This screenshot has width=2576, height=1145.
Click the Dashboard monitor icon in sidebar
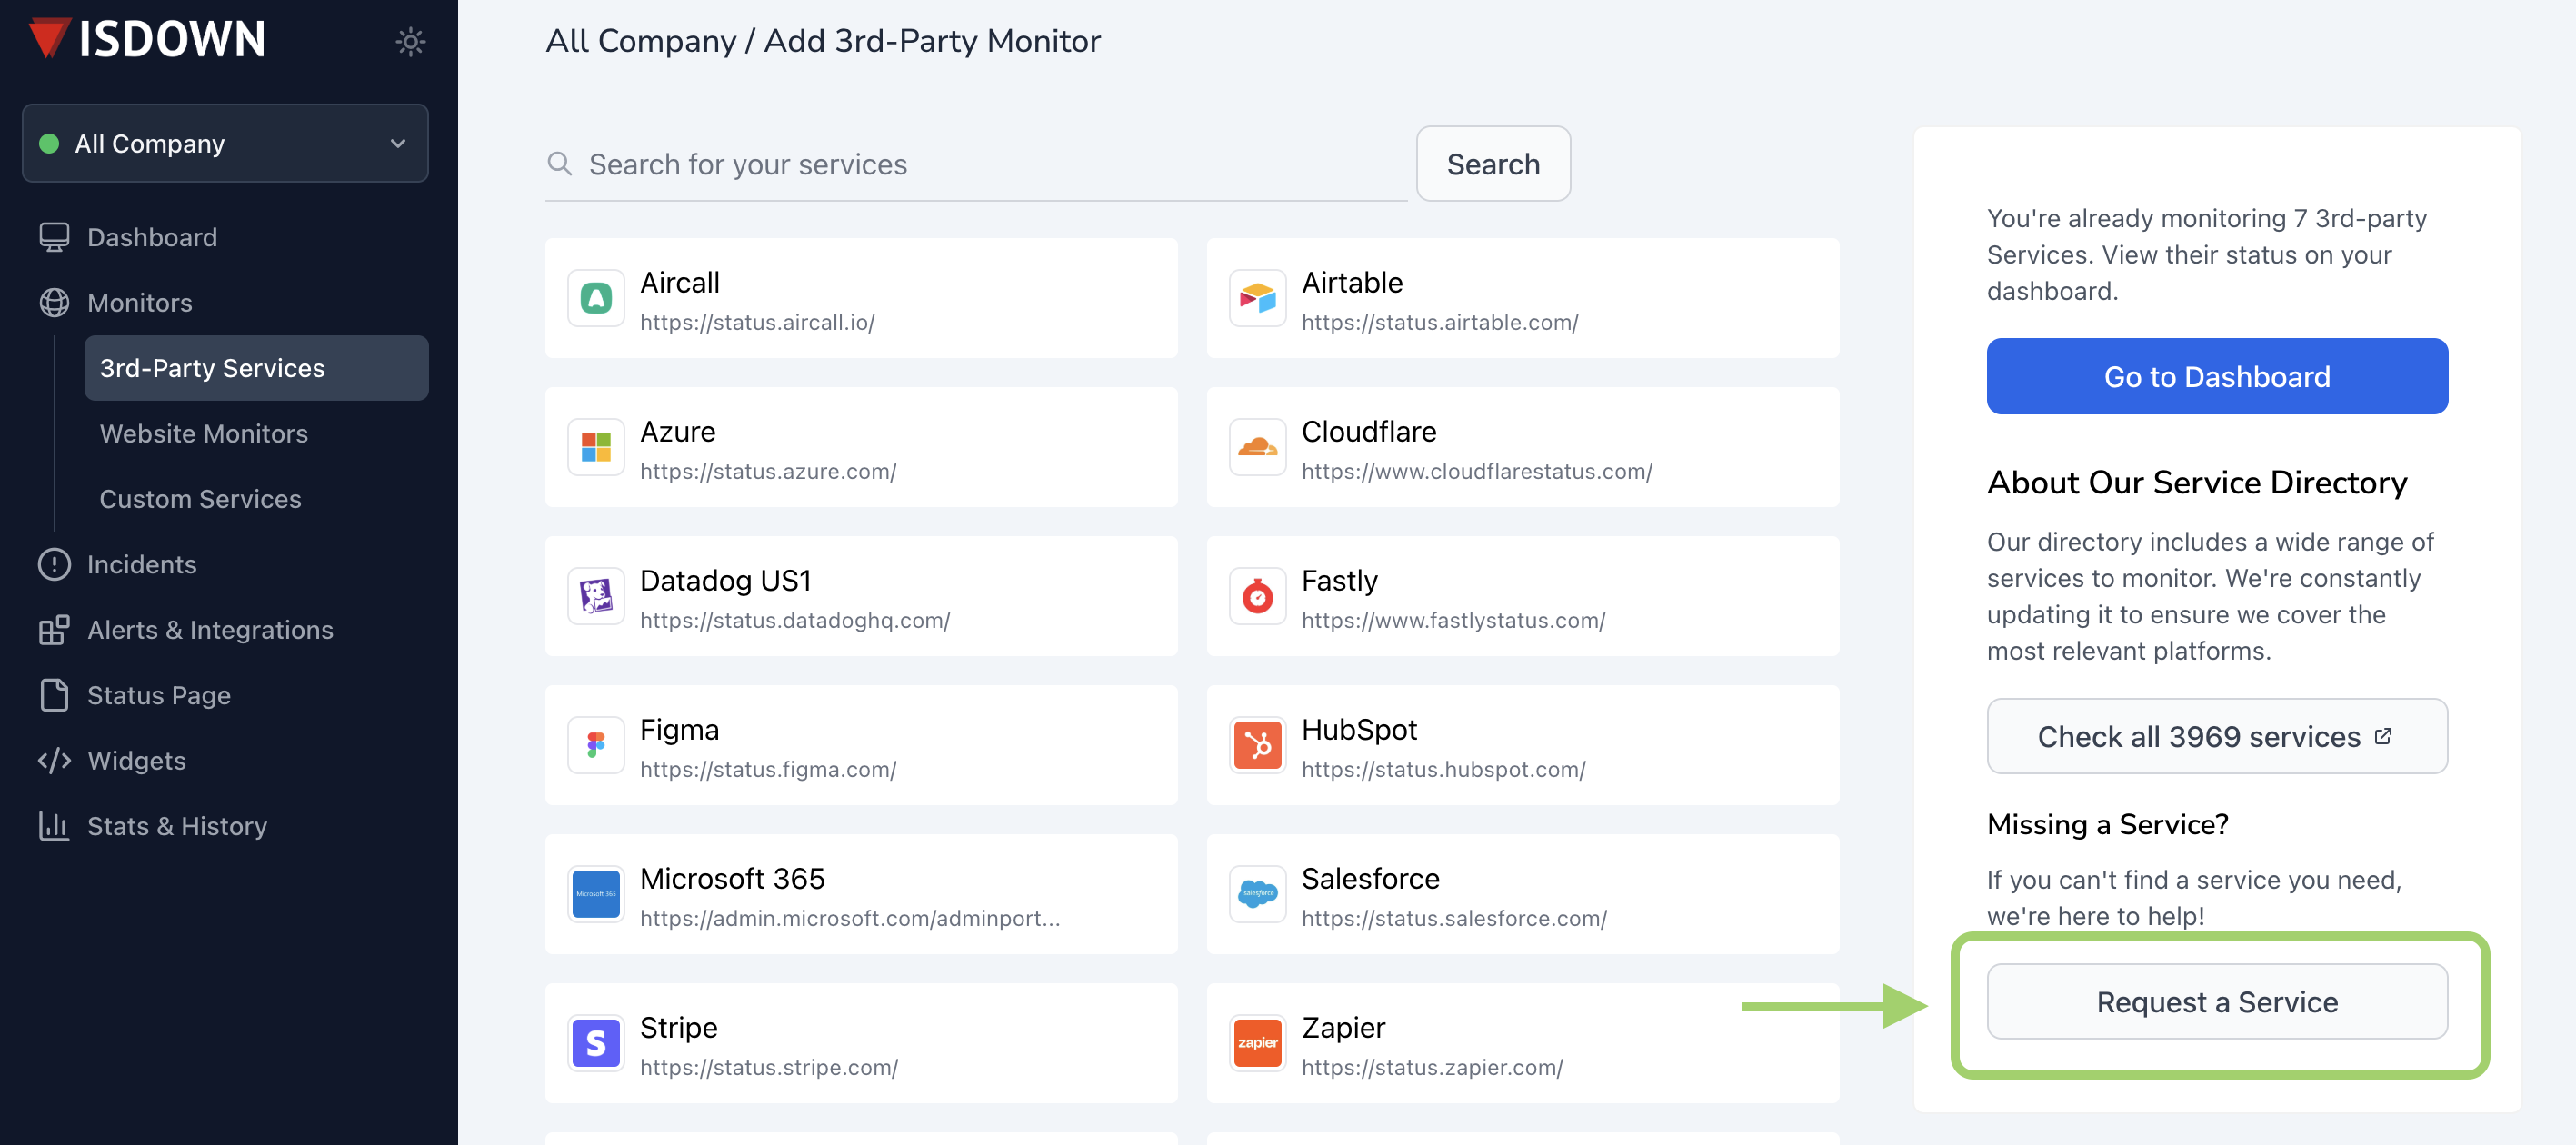point(54,237)
